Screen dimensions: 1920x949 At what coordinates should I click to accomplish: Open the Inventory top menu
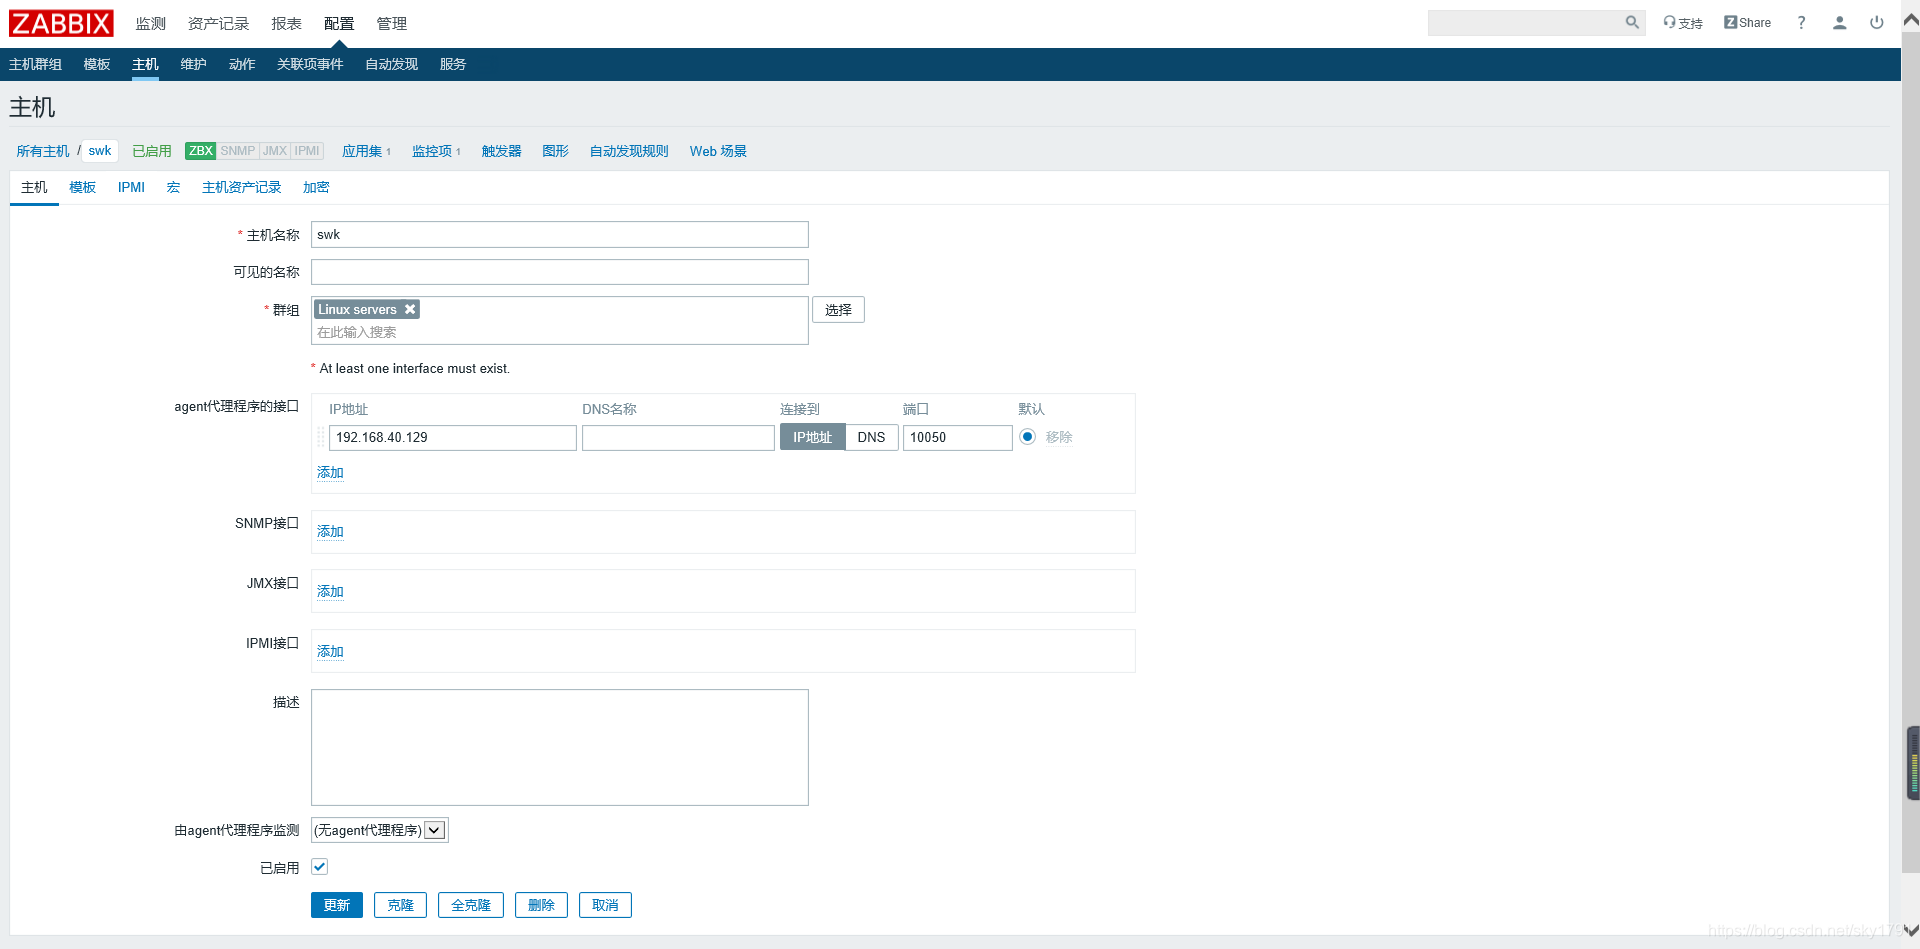coord(219,23)
